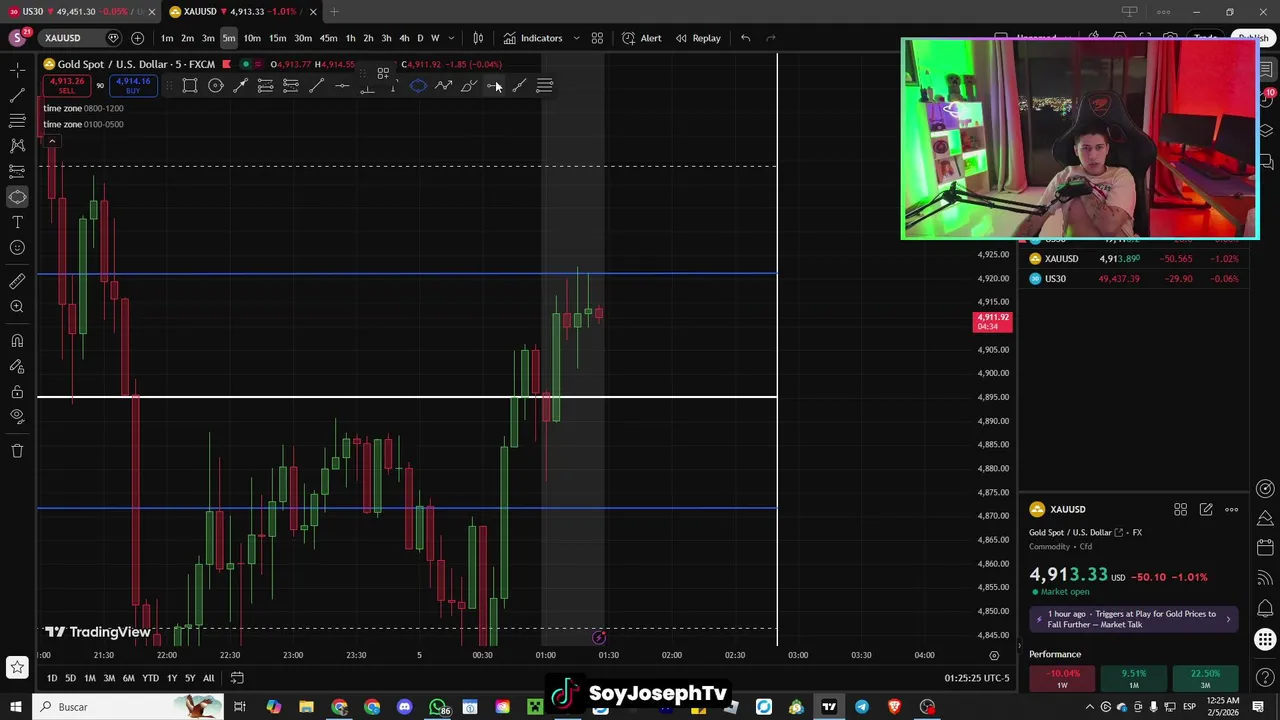This screenshot has width=1280, height=720.
Task: Add a symbol with the compare plus icon
Action: [137, 38]
